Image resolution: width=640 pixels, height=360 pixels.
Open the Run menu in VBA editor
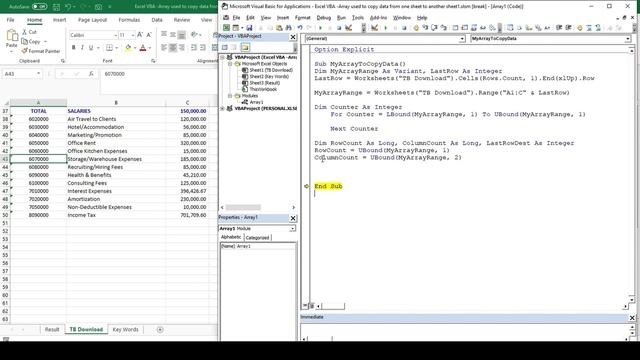click(x=341, y=18)
